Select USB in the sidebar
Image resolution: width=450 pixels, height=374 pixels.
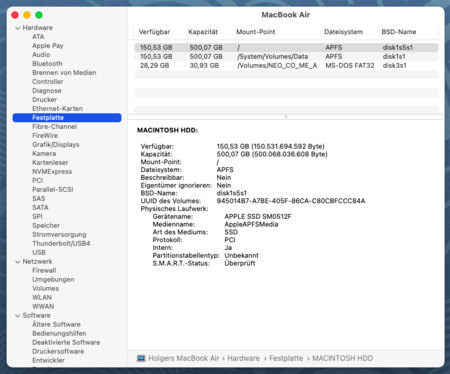point(39,253)
